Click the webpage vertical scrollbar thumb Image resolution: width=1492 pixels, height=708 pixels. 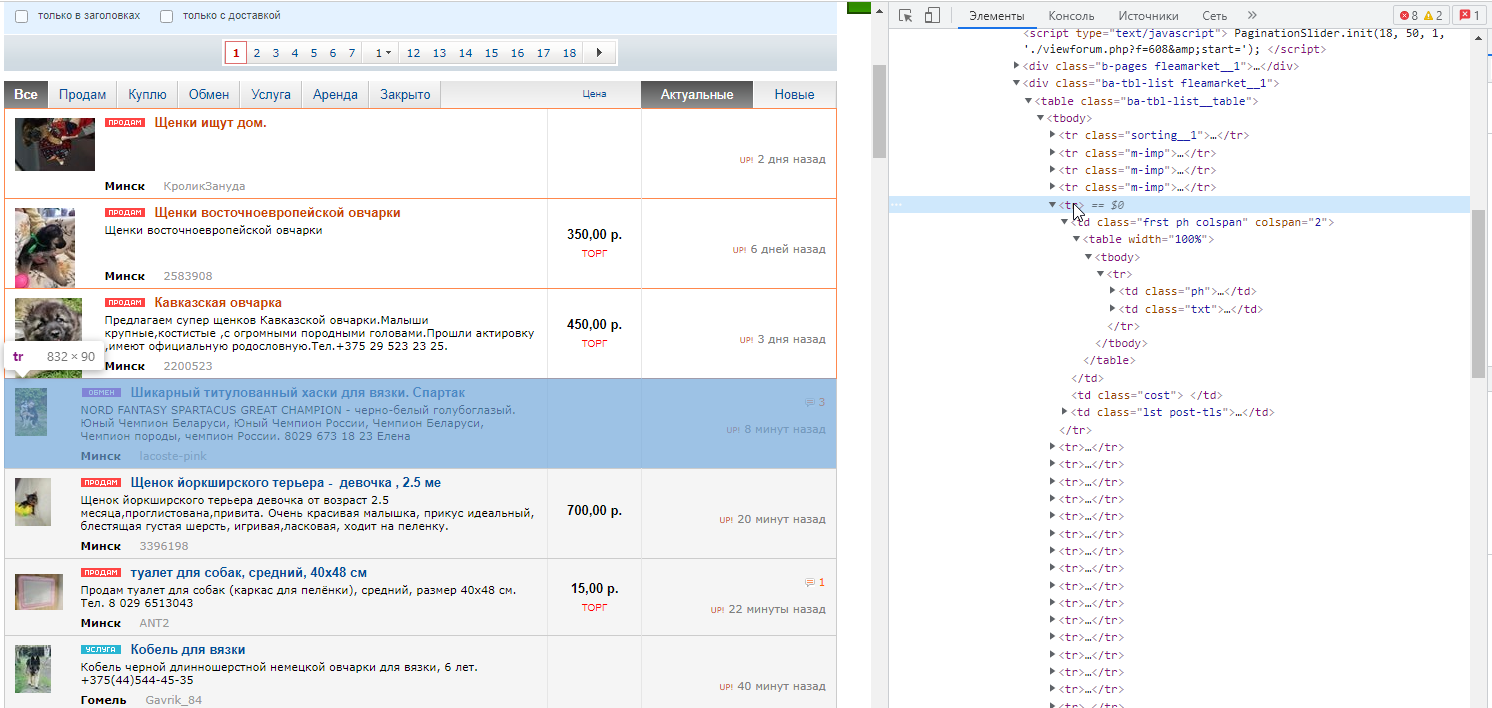(879, 111)
